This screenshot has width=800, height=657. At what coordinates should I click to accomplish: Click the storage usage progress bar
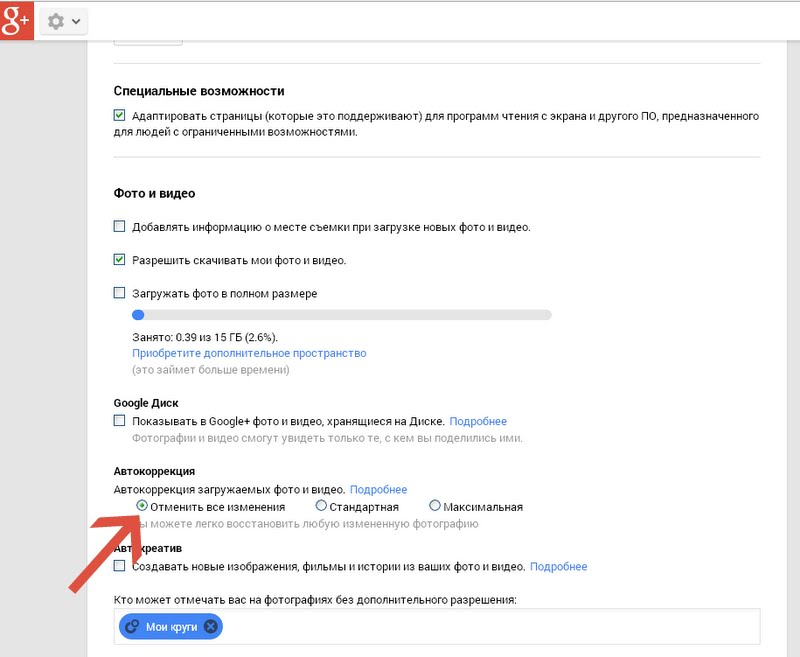341,315
